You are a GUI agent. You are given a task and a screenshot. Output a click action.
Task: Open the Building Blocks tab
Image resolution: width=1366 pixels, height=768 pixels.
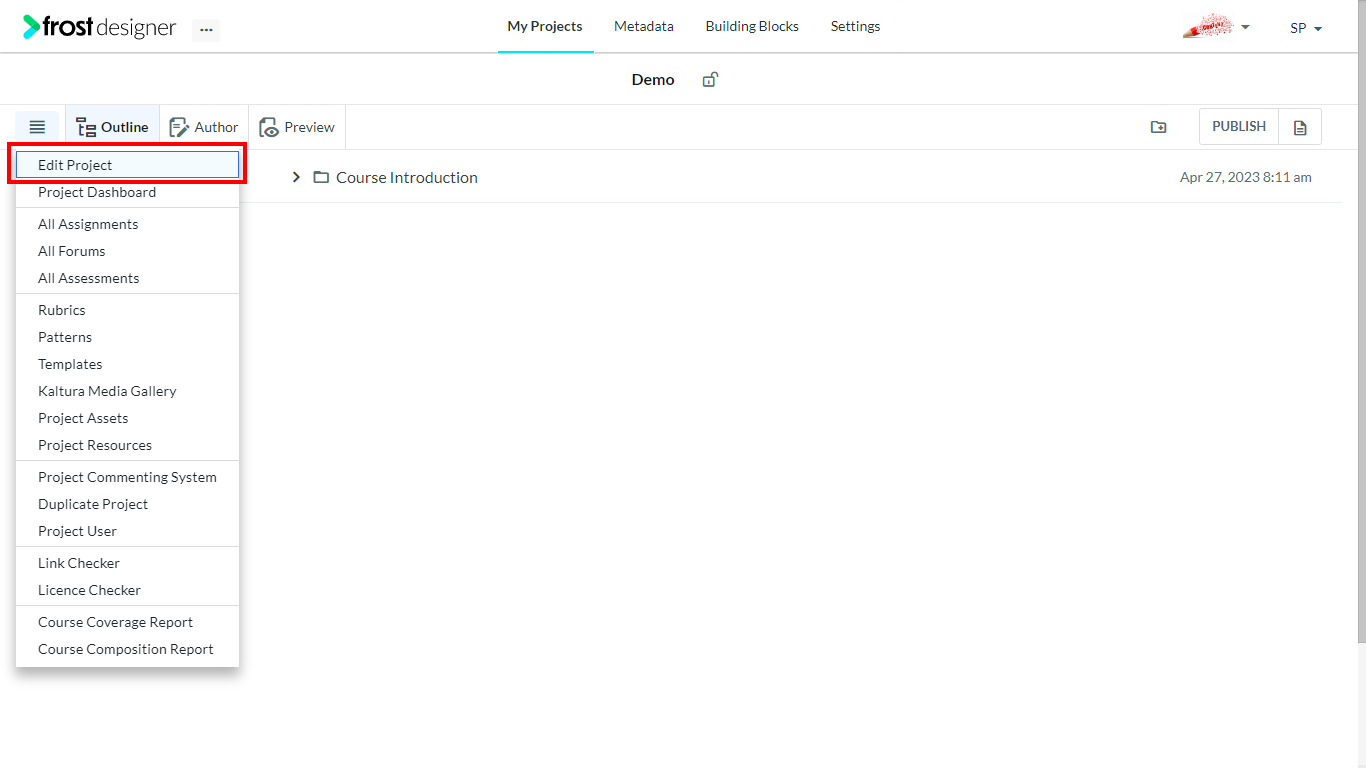(752, 26)
